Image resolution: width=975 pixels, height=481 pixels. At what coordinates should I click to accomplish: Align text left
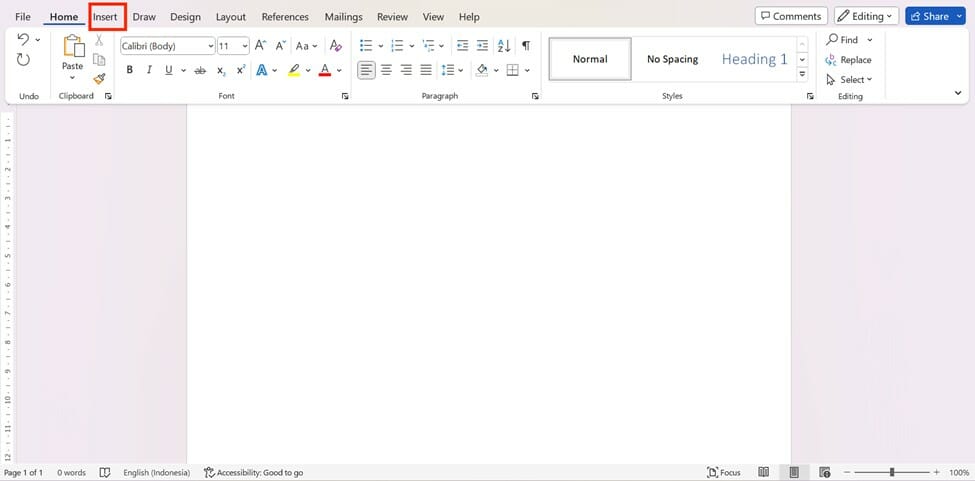click(366, 70)
